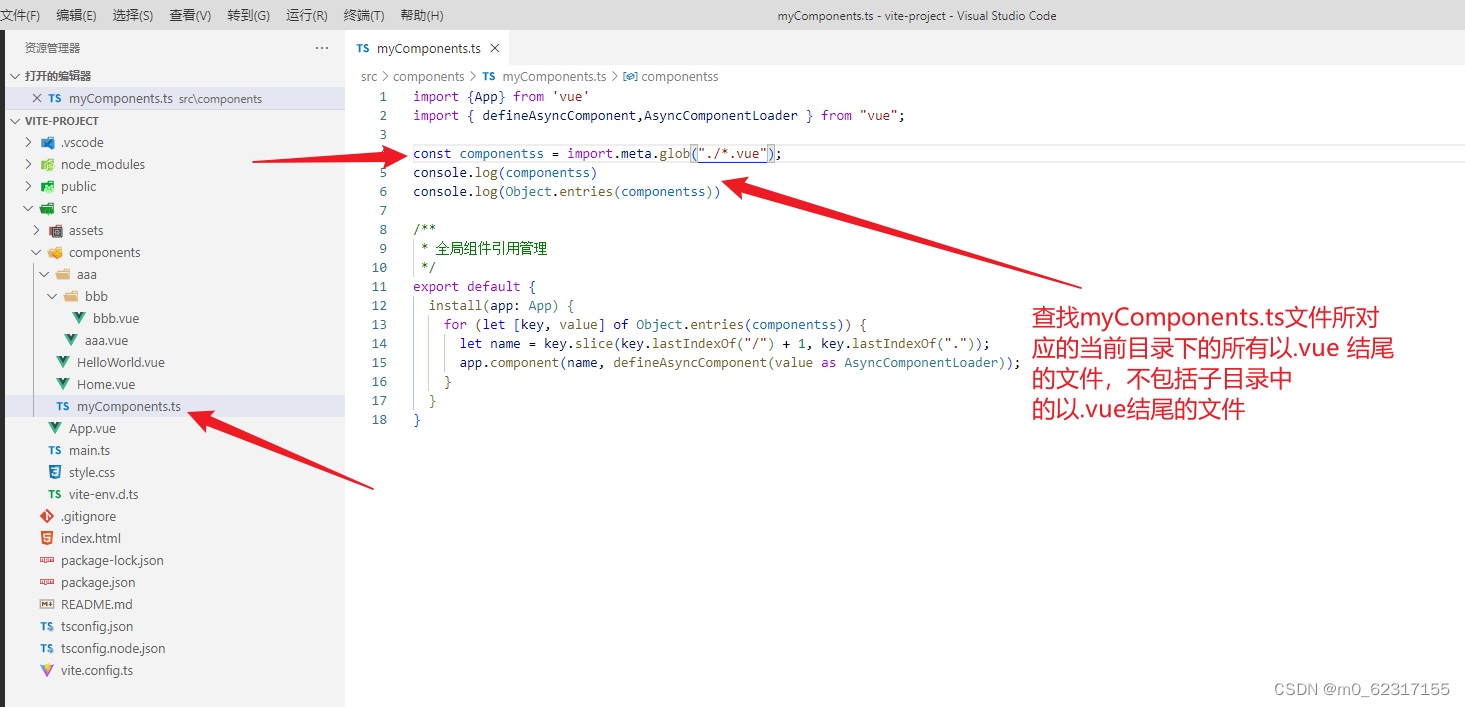
Task: Select the myComponents.ts editor tab
Action: 428,48
